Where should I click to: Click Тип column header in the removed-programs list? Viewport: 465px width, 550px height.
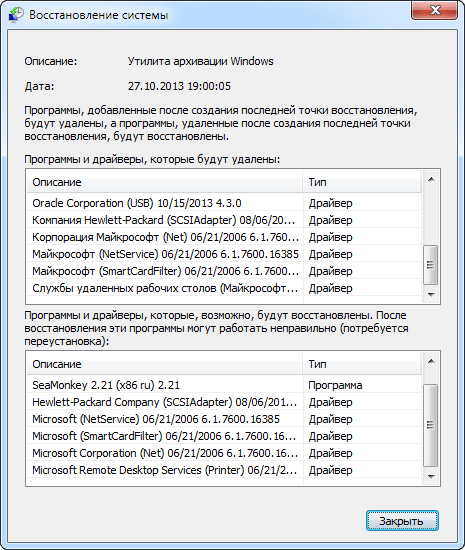(362, 182)
